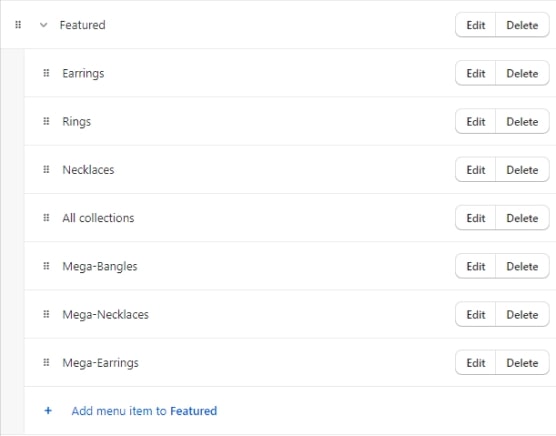Image resolution: width=556 pixels, height=436 pixels.
Task: Edit the Featured menu item
Action: click(x=476, y=25)
